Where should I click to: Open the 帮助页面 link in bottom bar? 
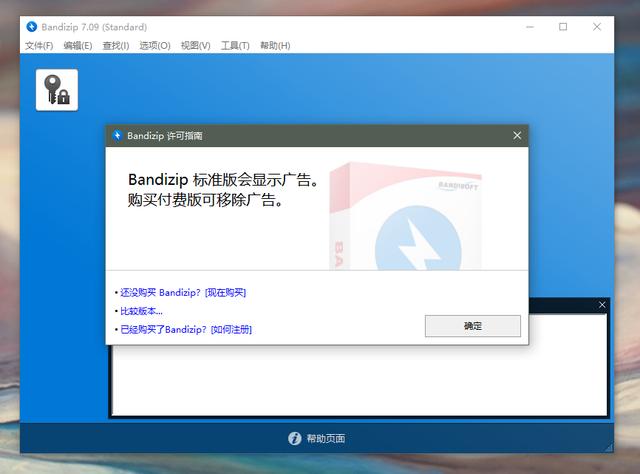326,438
